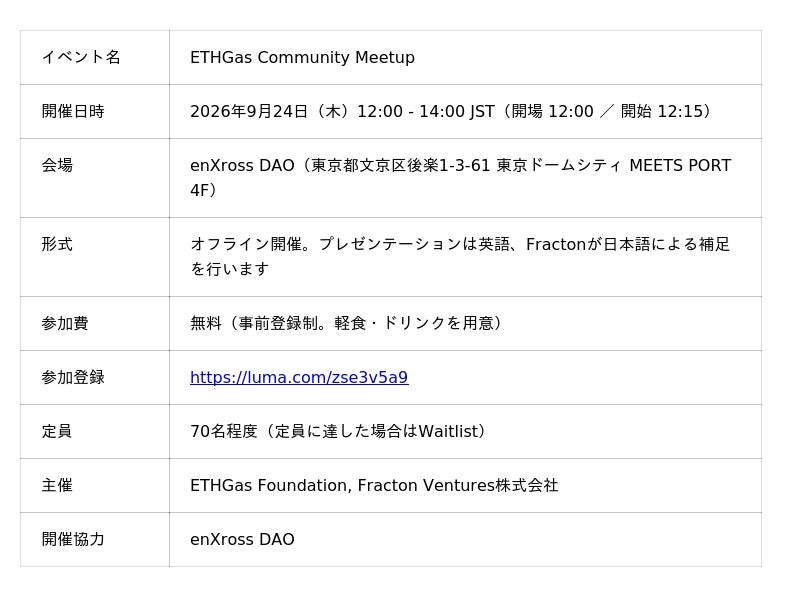The height and width of the screenshot is (597, 800).
Task: Click the 形式 label cell
Action: coord(95,257)
